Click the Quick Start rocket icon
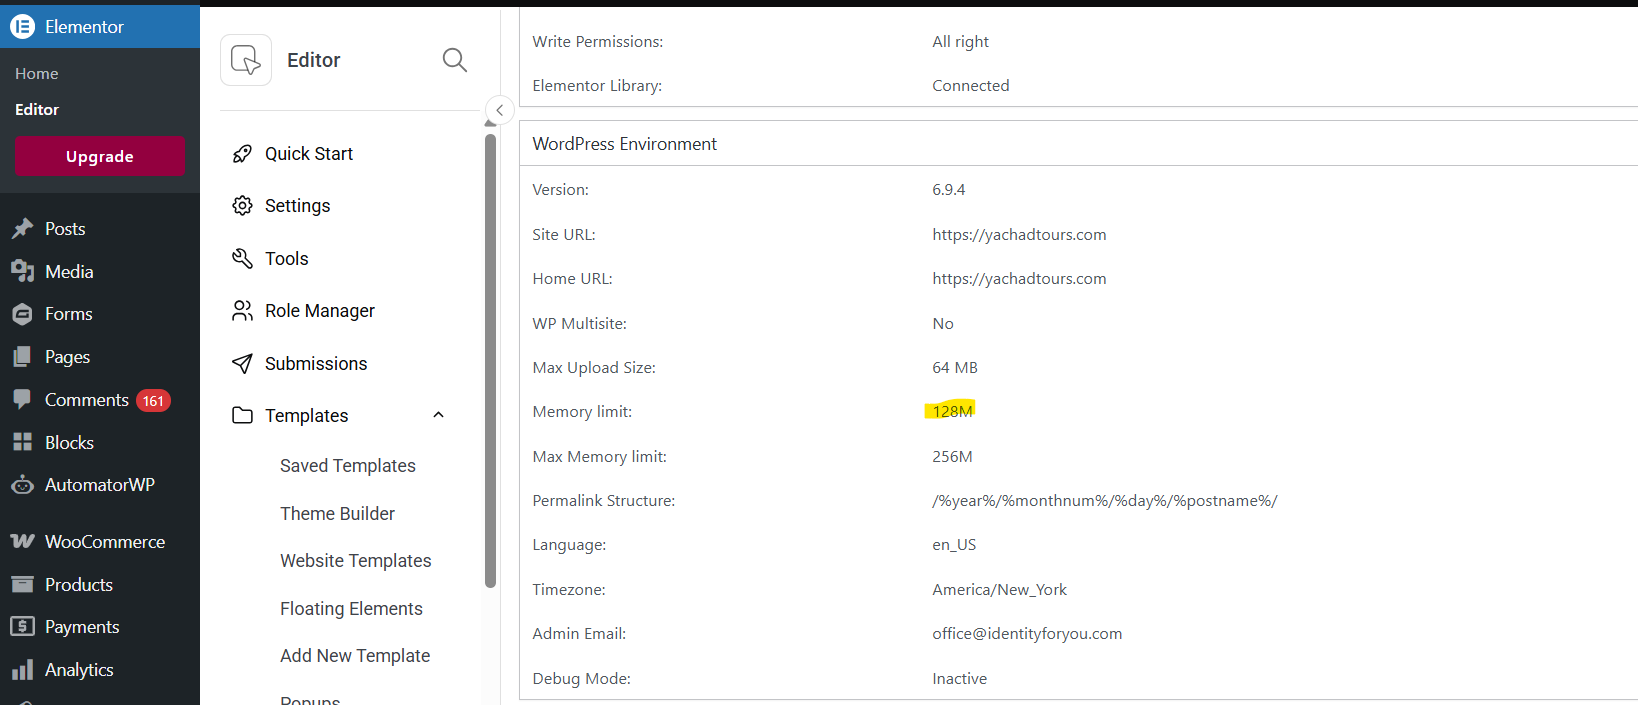 (242, 154)
